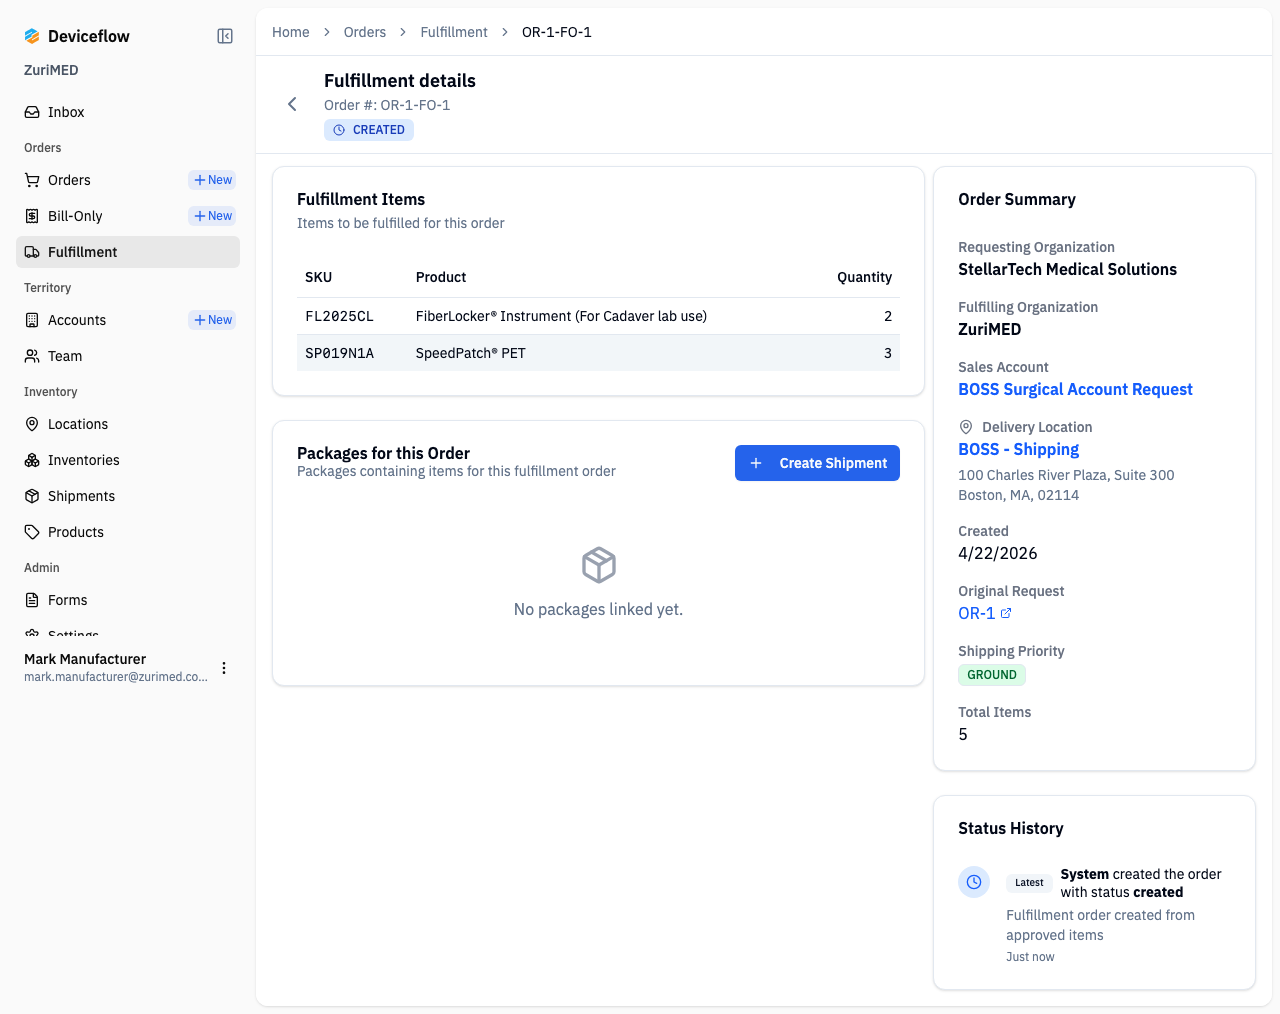Open Bill-Only in the sidebar
The image size is (1280, 1014).
(100, 216)
